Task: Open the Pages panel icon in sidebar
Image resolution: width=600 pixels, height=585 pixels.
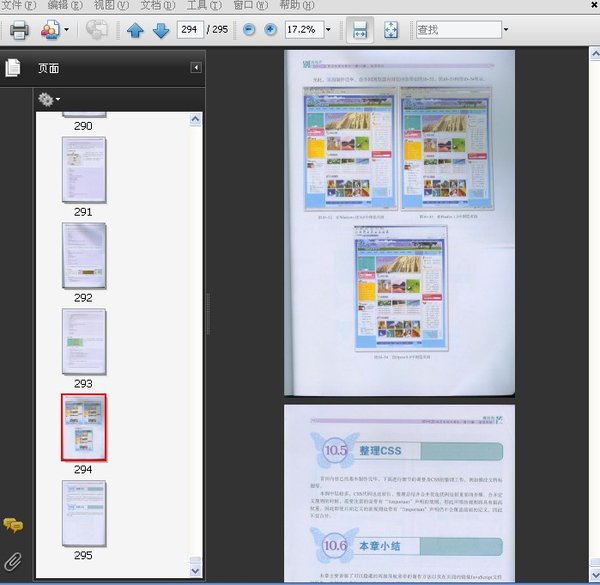Action: (x=13, y=68)
